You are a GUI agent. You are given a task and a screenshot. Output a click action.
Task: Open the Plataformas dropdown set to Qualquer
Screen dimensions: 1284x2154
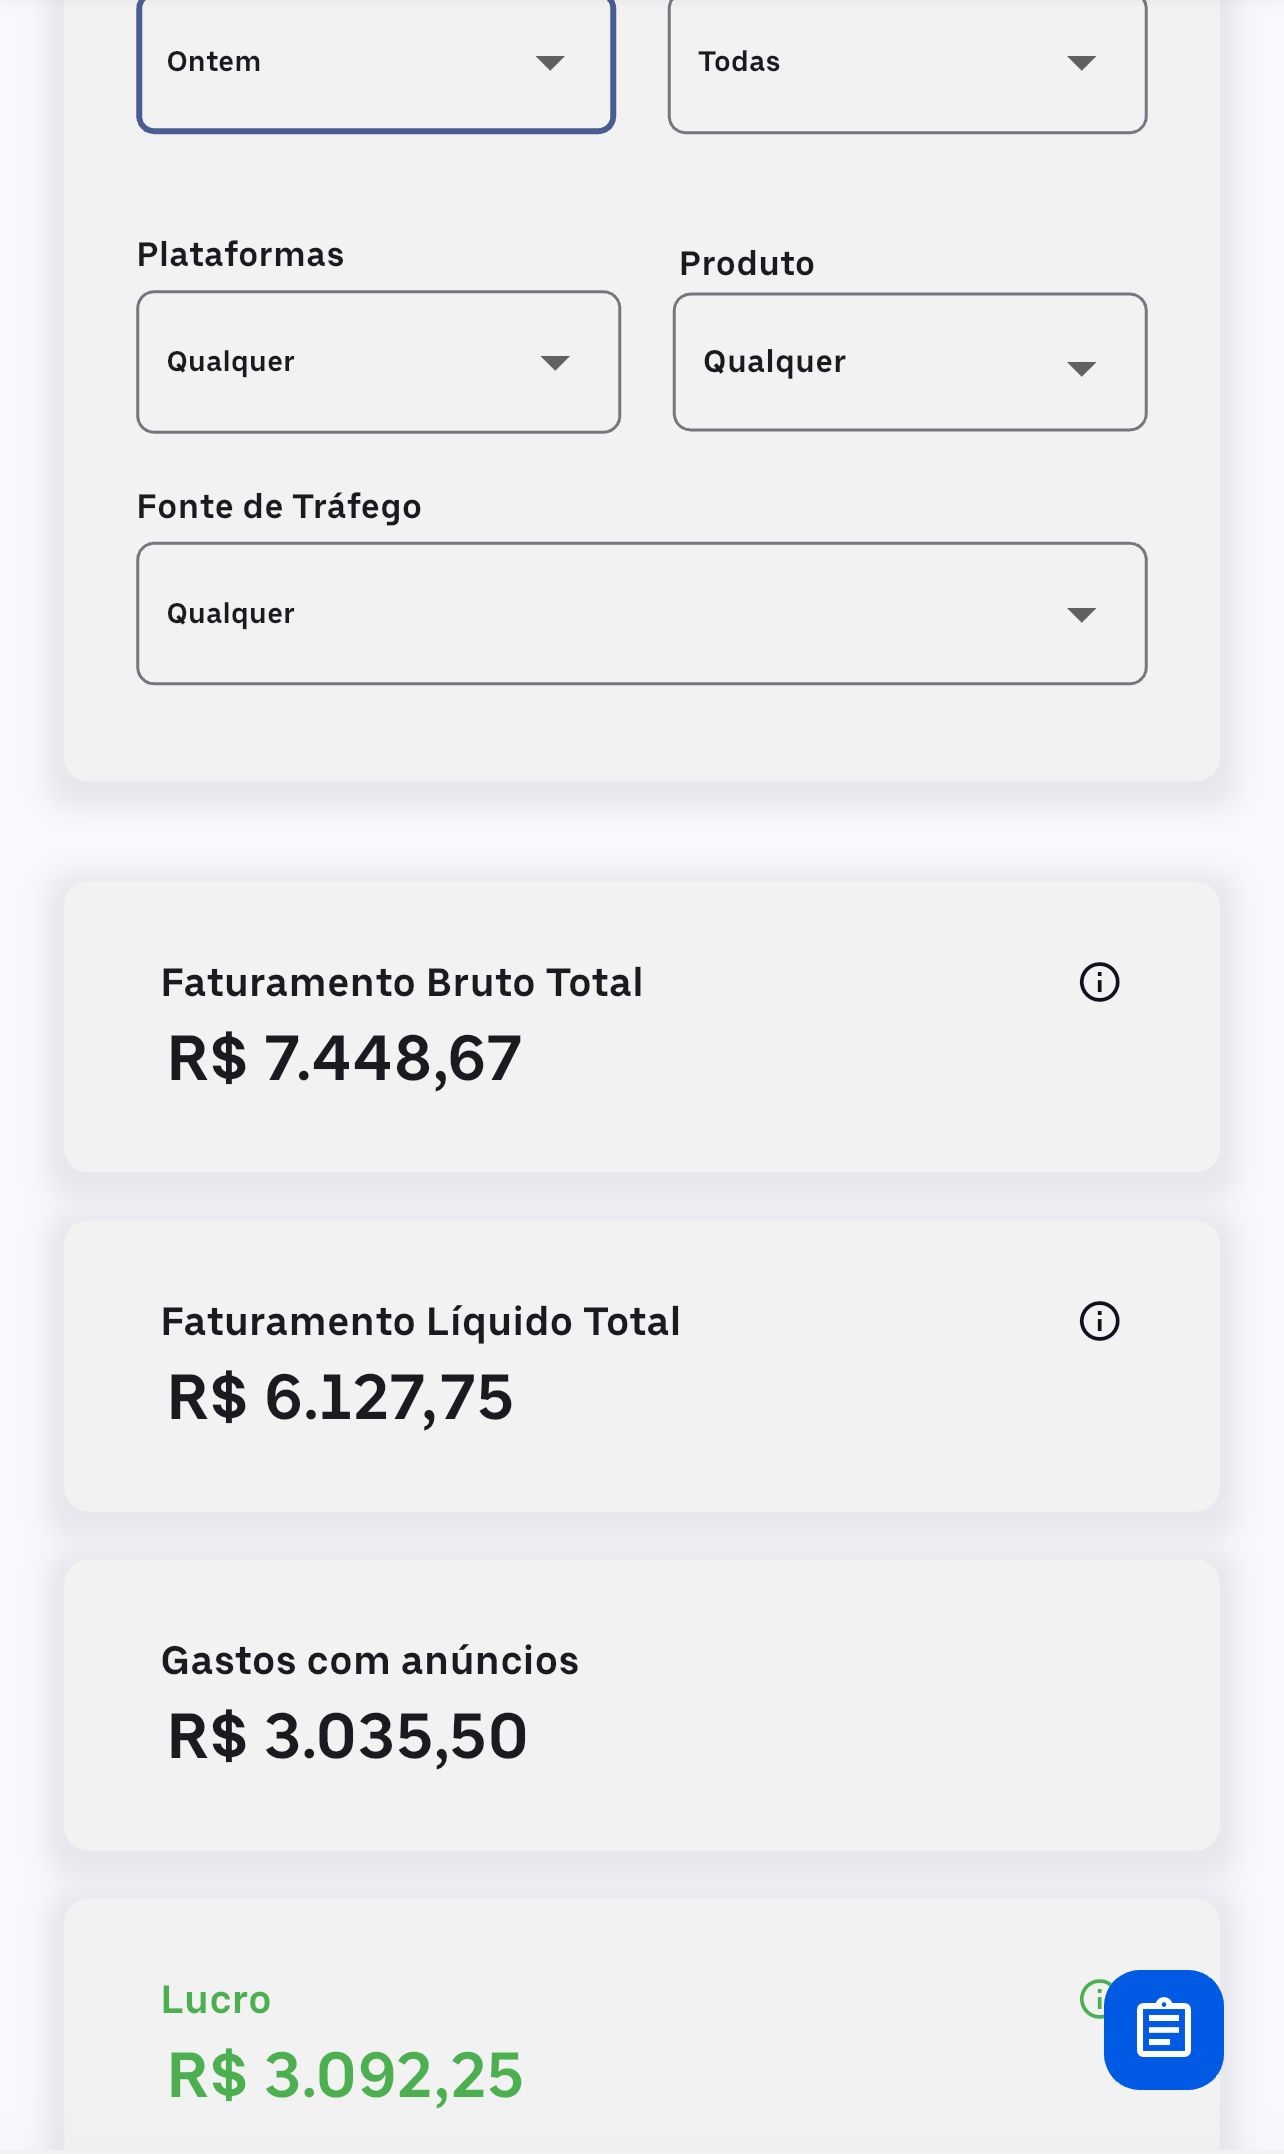(378, 362)
